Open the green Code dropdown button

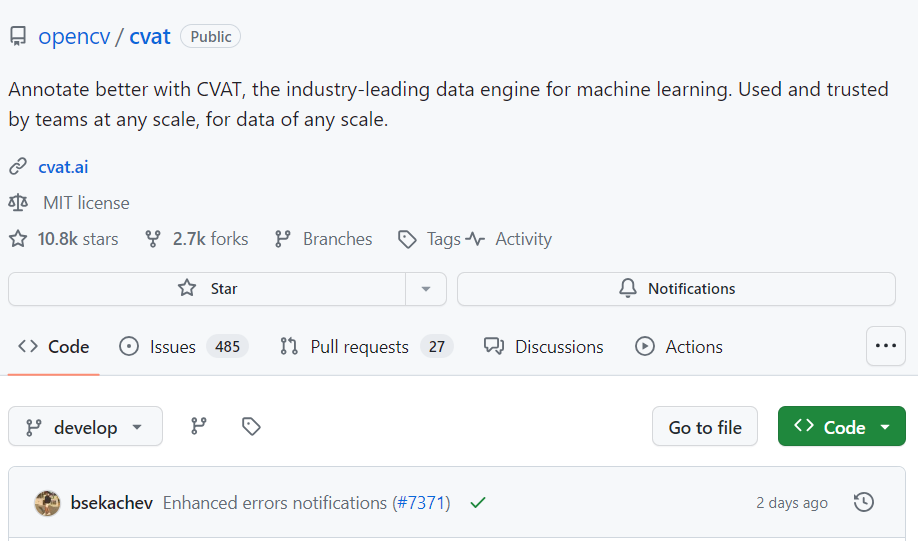tap(841, 426)
